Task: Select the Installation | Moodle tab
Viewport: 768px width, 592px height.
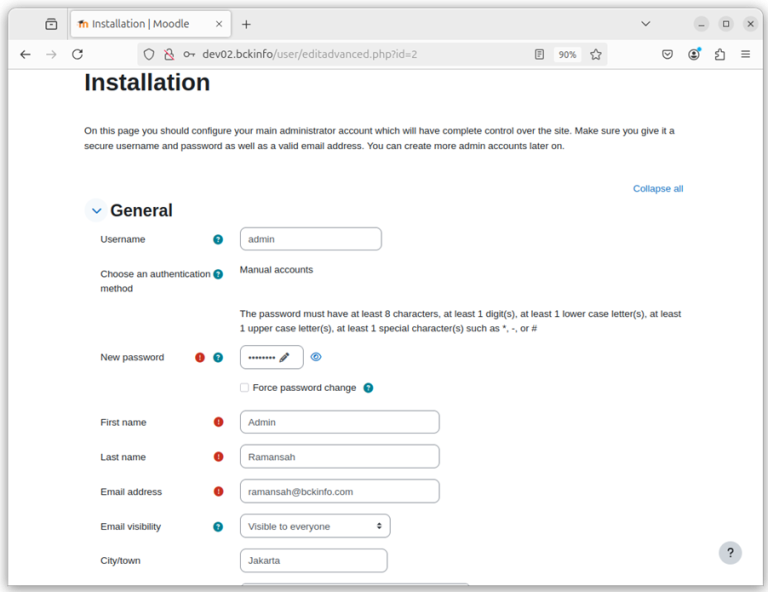Action: click(x=151, y=24)
